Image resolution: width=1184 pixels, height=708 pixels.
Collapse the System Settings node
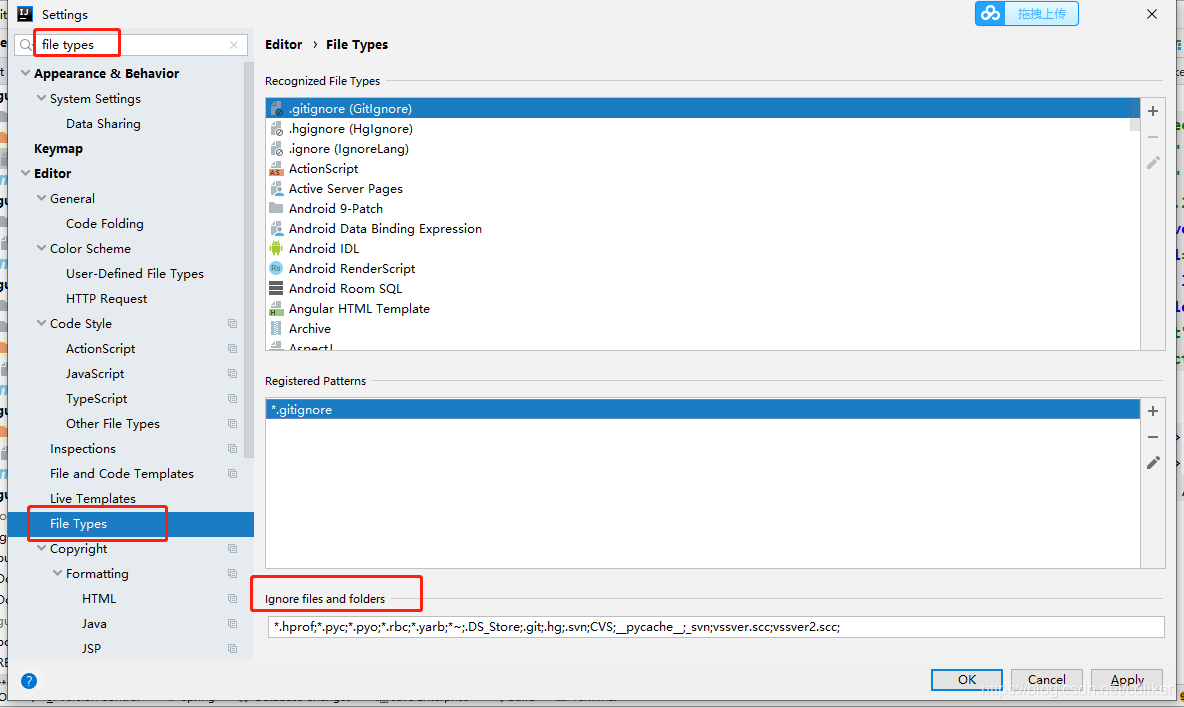[x=42, y=98]
